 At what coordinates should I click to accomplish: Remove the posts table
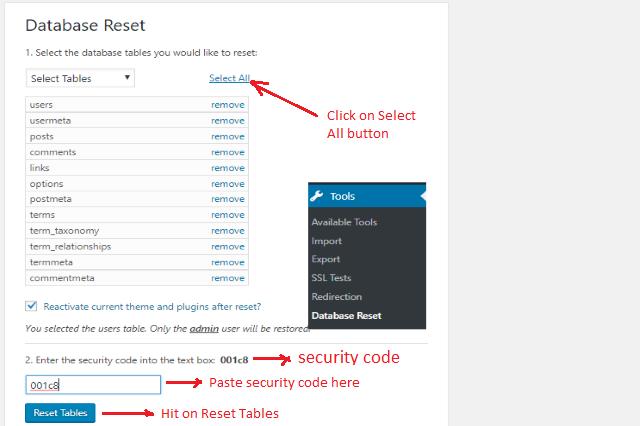click(x=228, y=137)
